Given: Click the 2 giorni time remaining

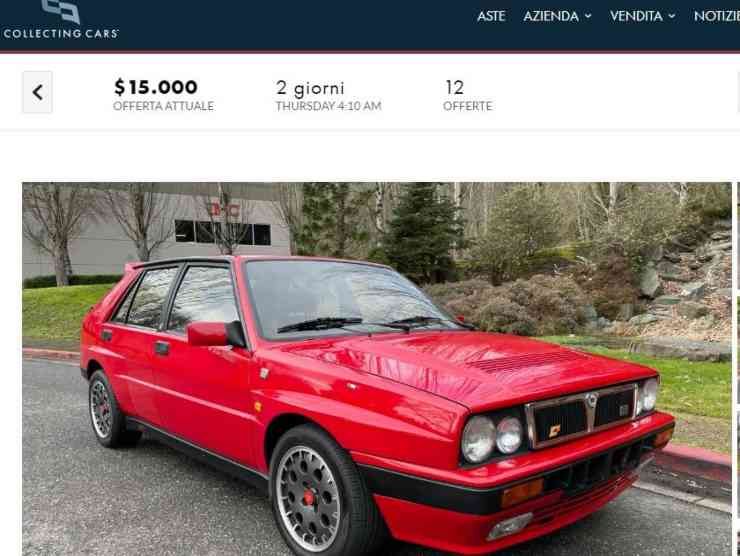Looking at the screenshot, I should click(310, 88).
